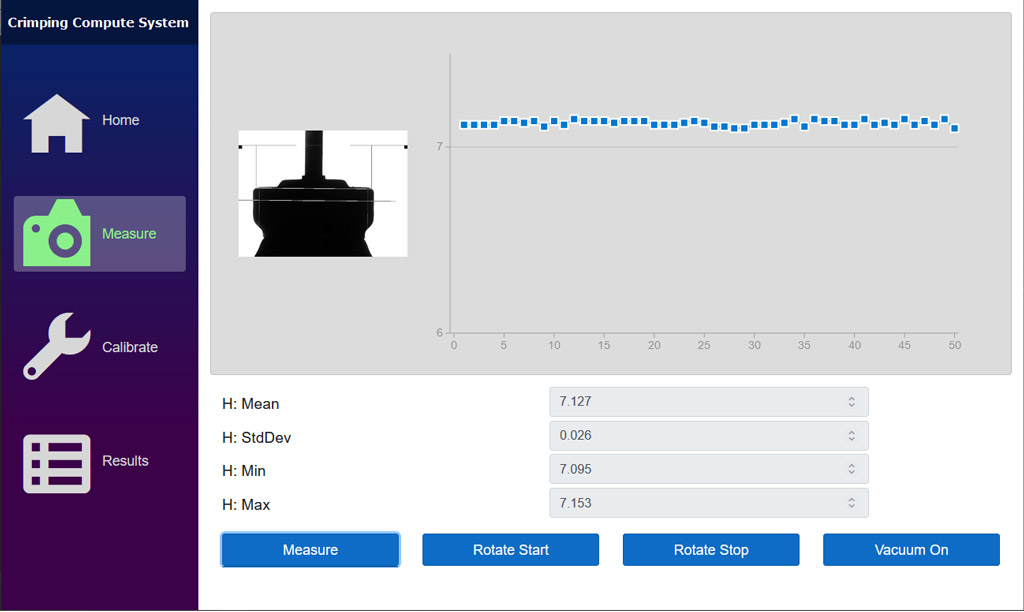Go to the Calibrate page label
This screenshot has height=612, width=1024.
tap(130, 347)
